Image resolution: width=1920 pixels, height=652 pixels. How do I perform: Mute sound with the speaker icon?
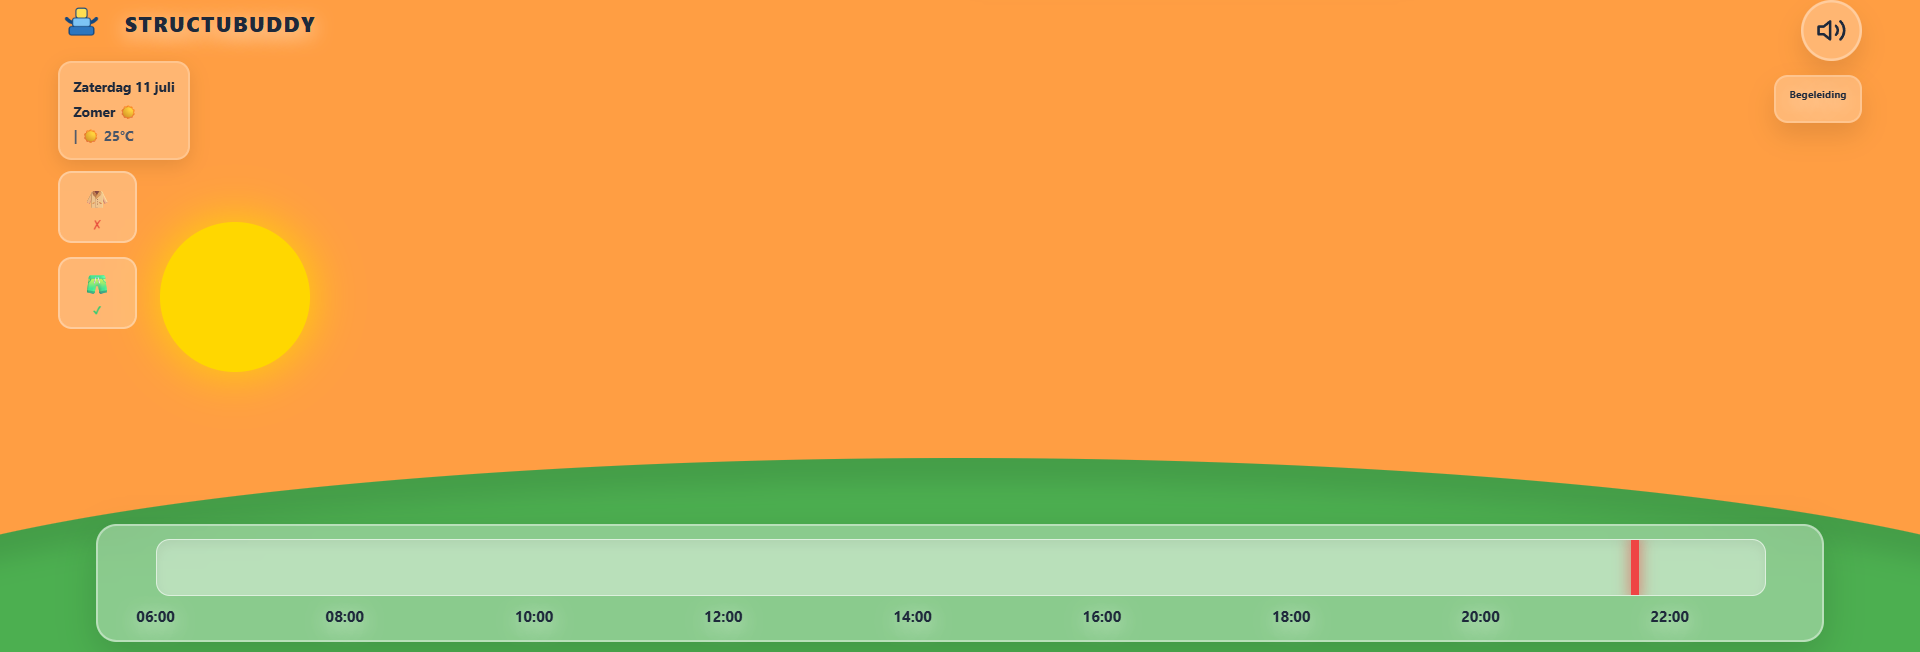click(1831, 30)
